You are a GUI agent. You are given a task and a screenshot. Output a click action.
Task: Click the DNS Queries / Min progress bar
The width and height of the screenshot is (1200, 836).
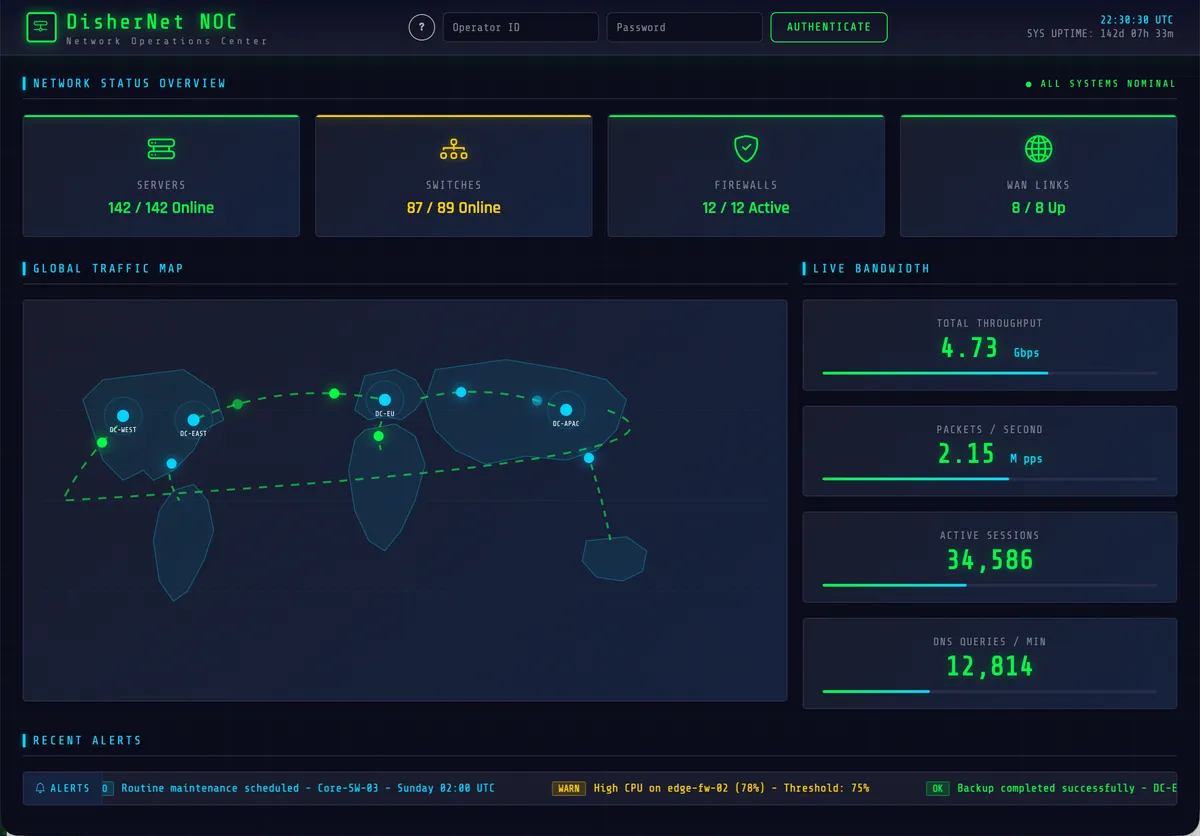pyautogui.click(x=990, y=691)
